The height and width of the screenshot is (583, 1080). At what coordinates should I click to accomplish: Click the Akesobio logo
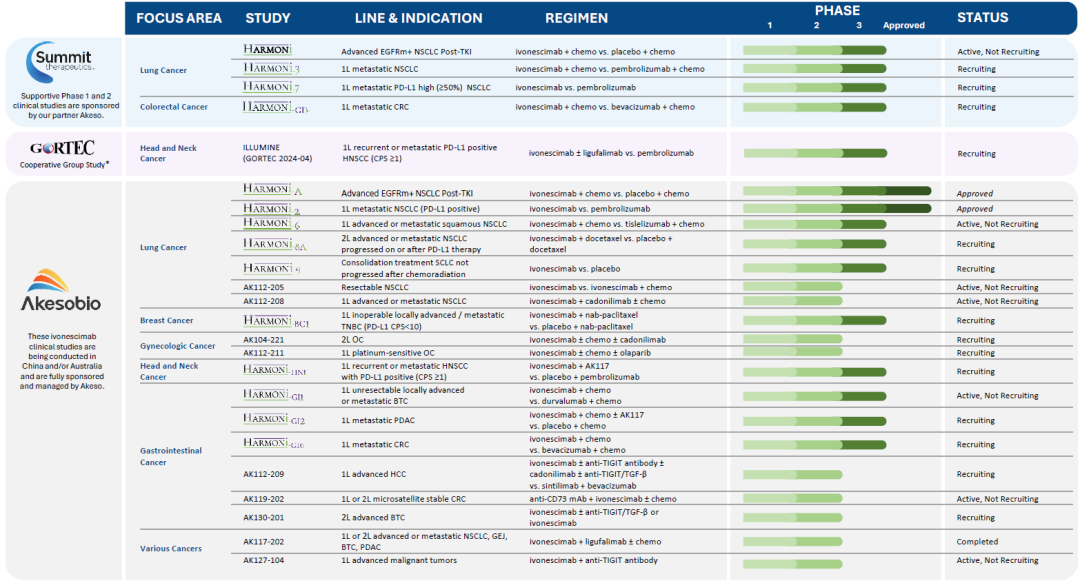pyautogui.click(x=61, y=290)
